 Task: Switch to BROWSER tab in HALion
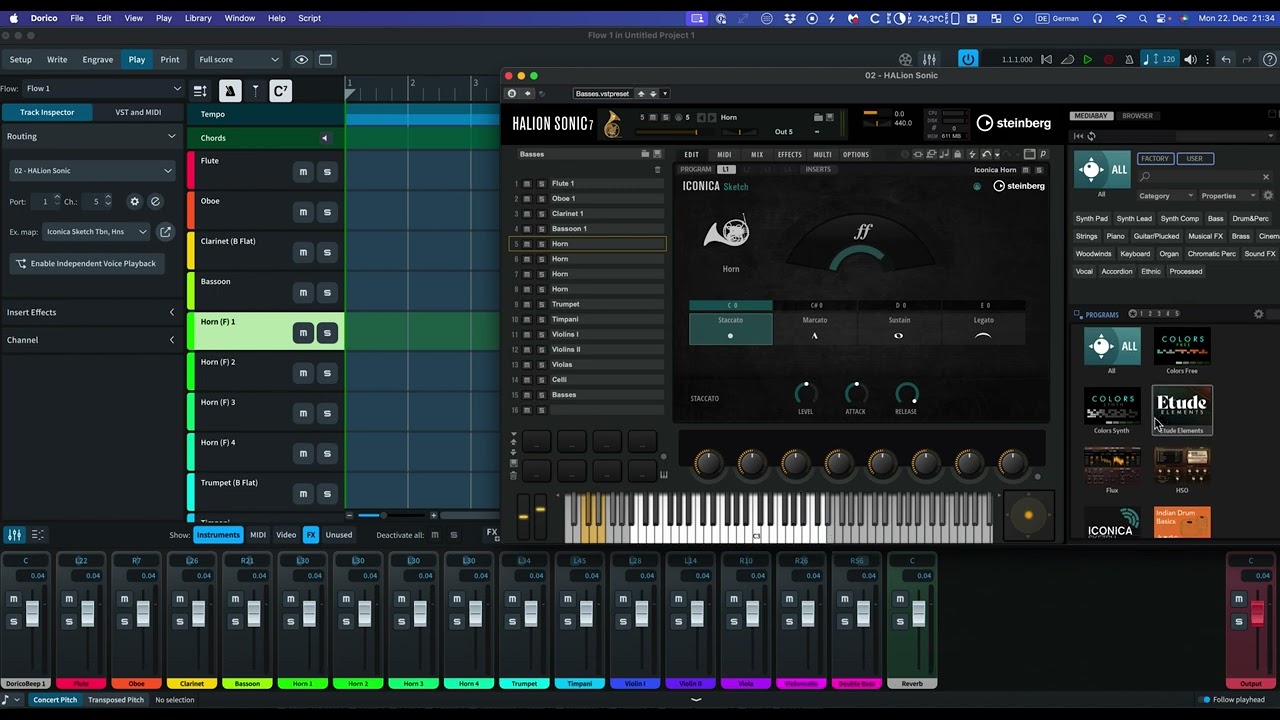click(1137, 116)
